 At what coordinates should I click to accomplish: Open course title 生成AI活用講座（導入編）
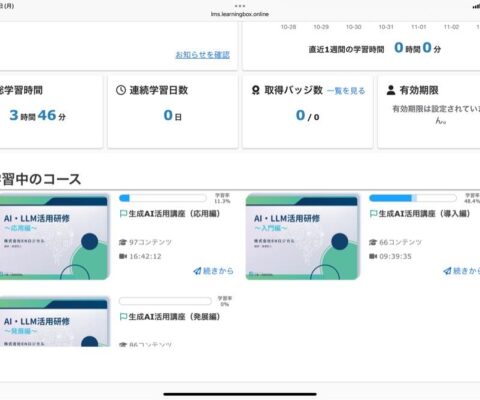(424, 214)
